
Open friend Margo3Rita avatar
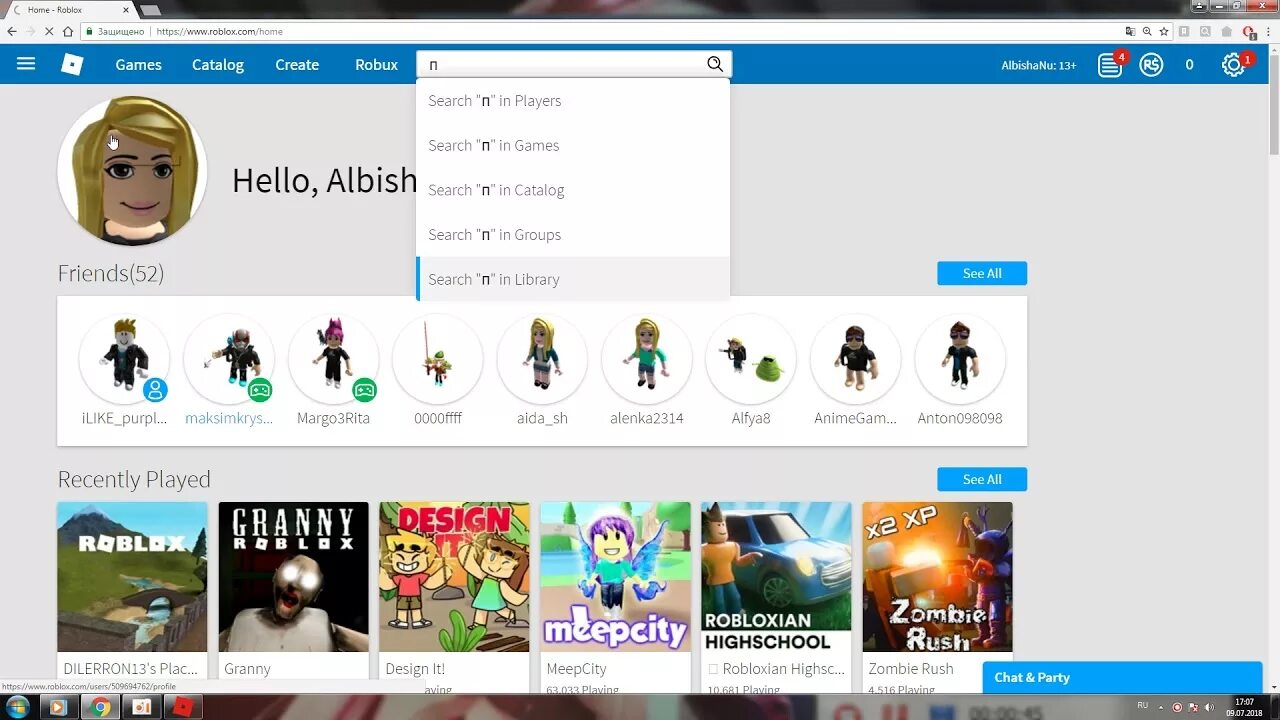[333, 359]
